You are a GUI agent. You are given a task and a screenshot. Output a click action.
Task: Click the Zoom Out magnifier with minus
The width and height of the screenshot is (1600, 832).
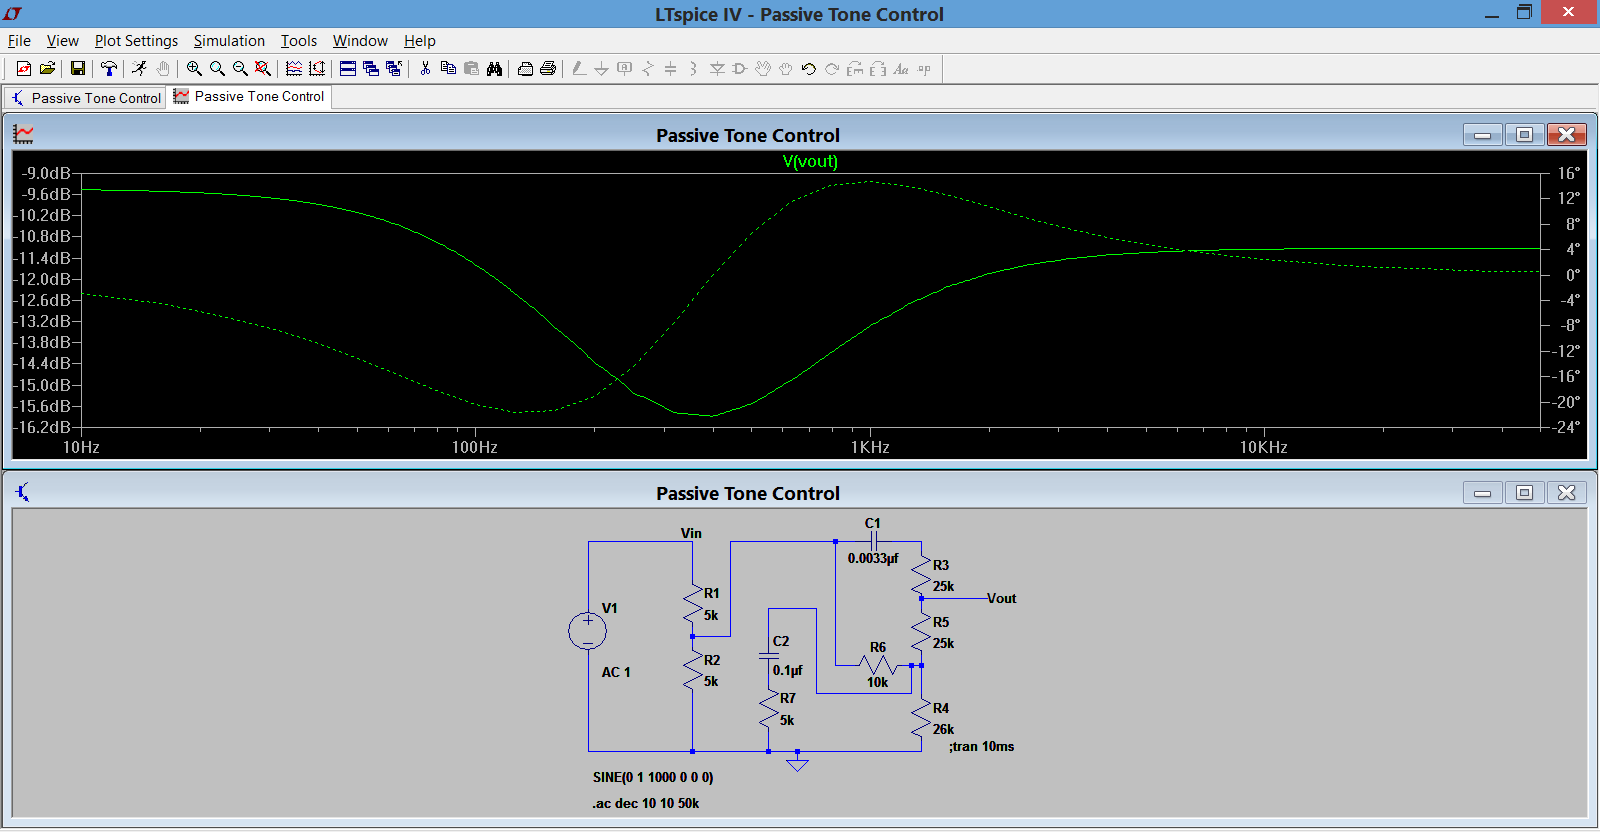coord(240,69)
